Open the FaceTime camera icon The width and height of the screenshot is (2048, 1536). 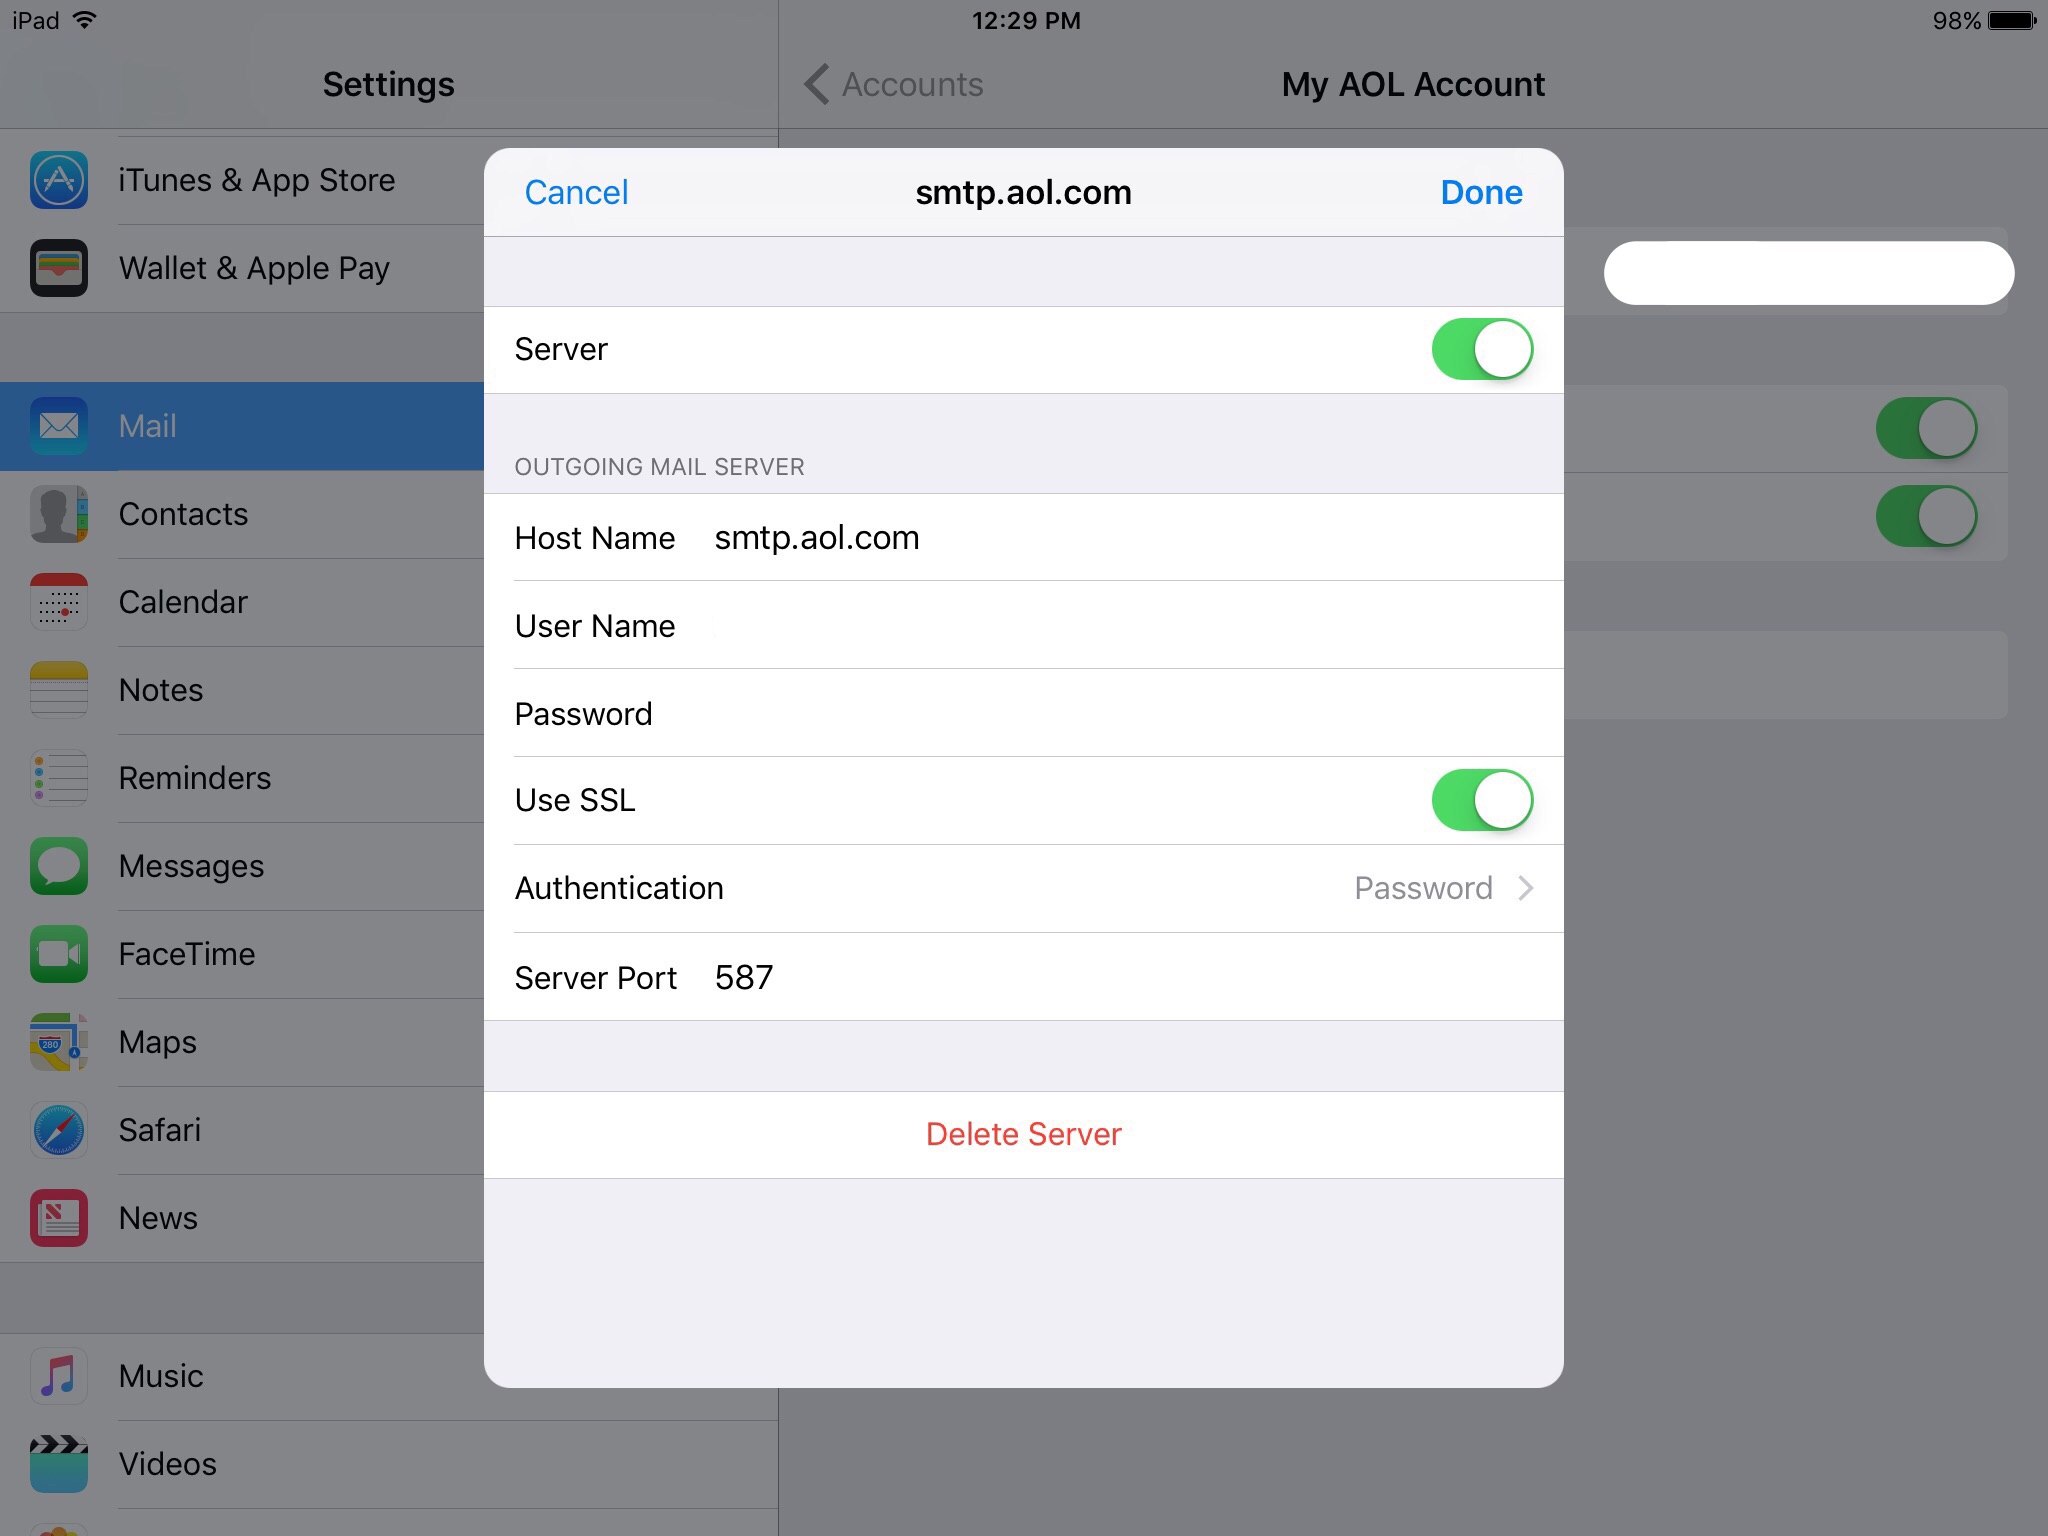coord(59,954)
